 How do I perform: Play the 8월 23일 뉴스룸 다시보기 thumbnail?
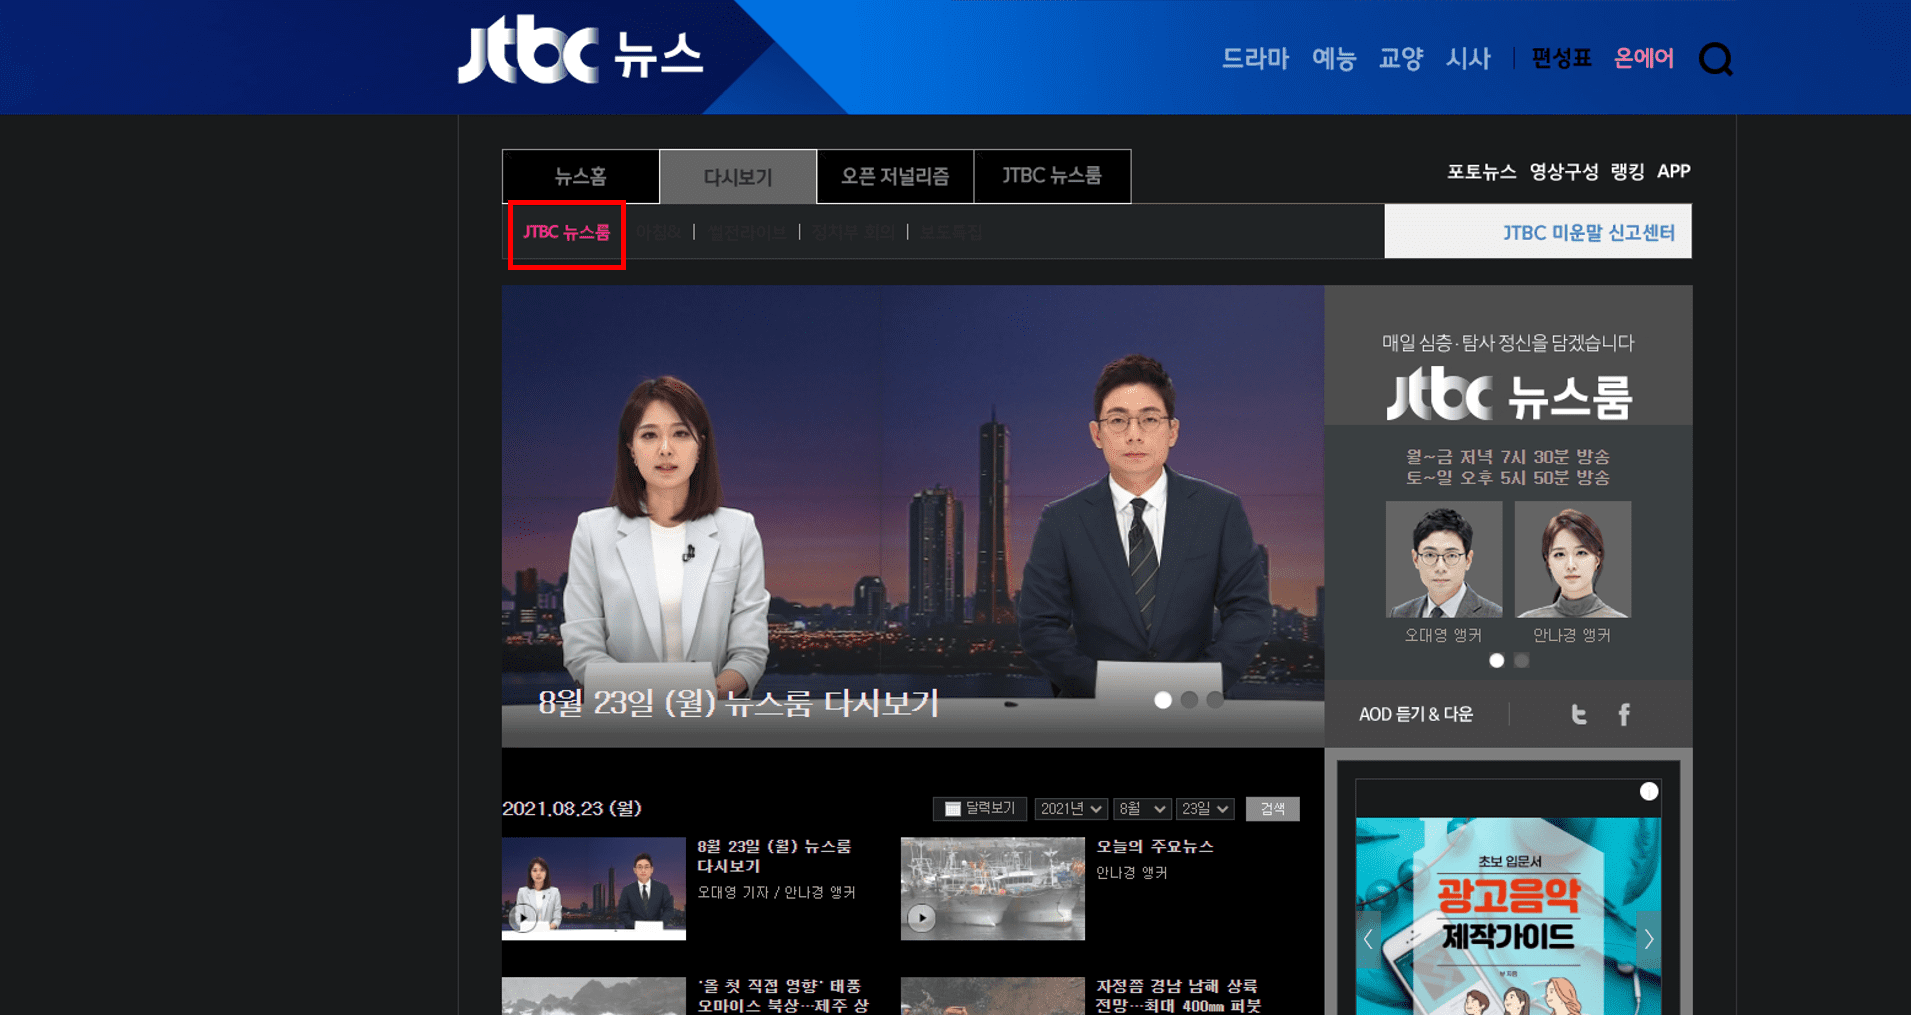(594, 888)
